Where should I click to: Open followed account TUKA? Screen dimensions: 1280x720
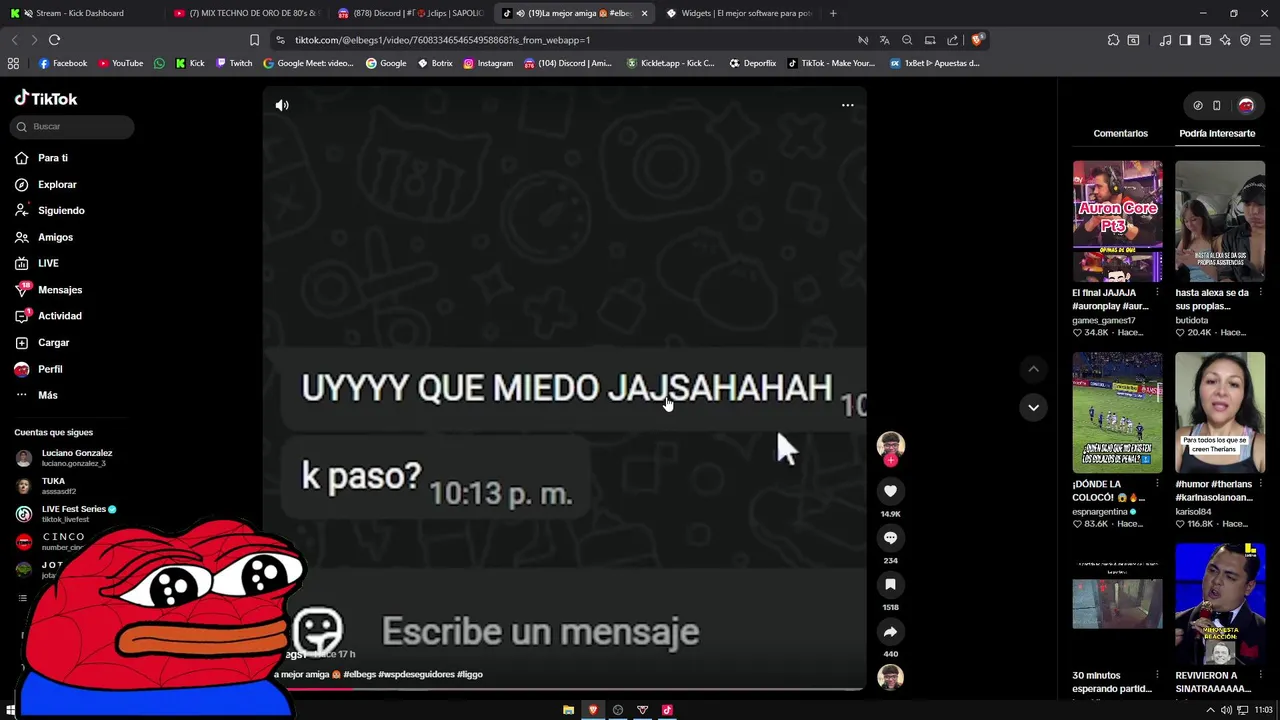[45, 486]
